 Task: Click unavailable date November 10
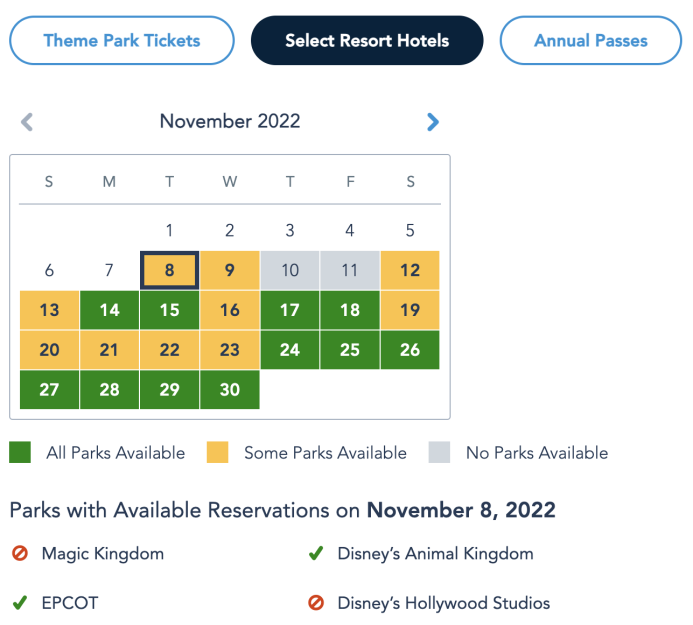(290, 270)
